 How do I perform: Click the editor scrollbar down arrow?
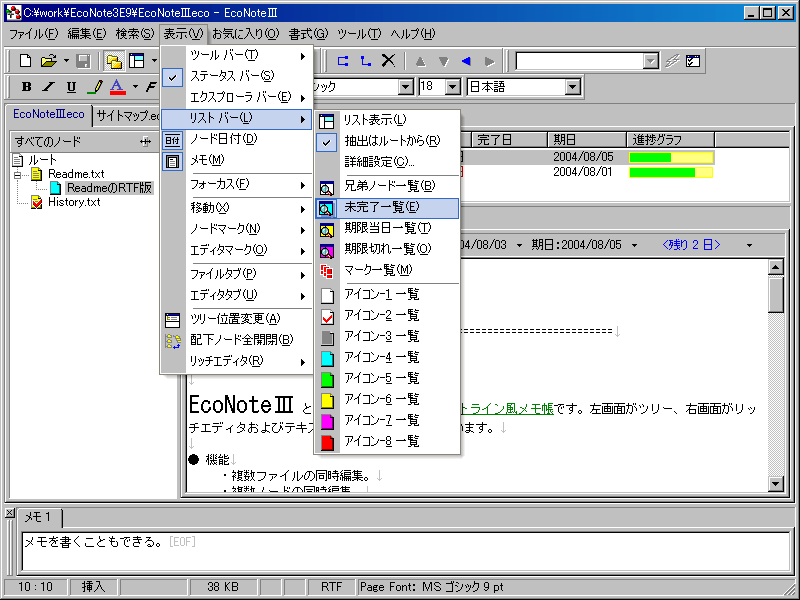[x=776, y=483]
